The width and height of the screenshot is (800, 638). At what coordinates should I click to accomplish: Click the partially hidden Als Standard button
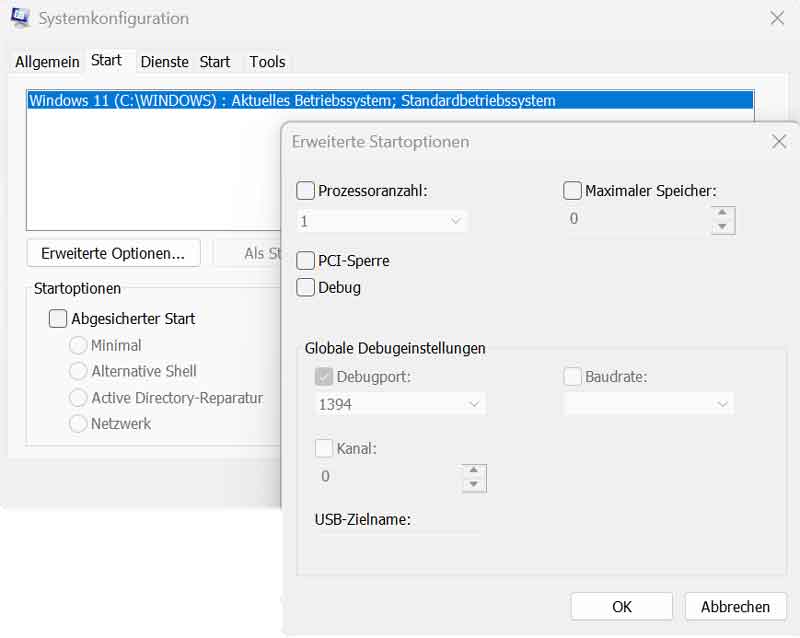247,253
